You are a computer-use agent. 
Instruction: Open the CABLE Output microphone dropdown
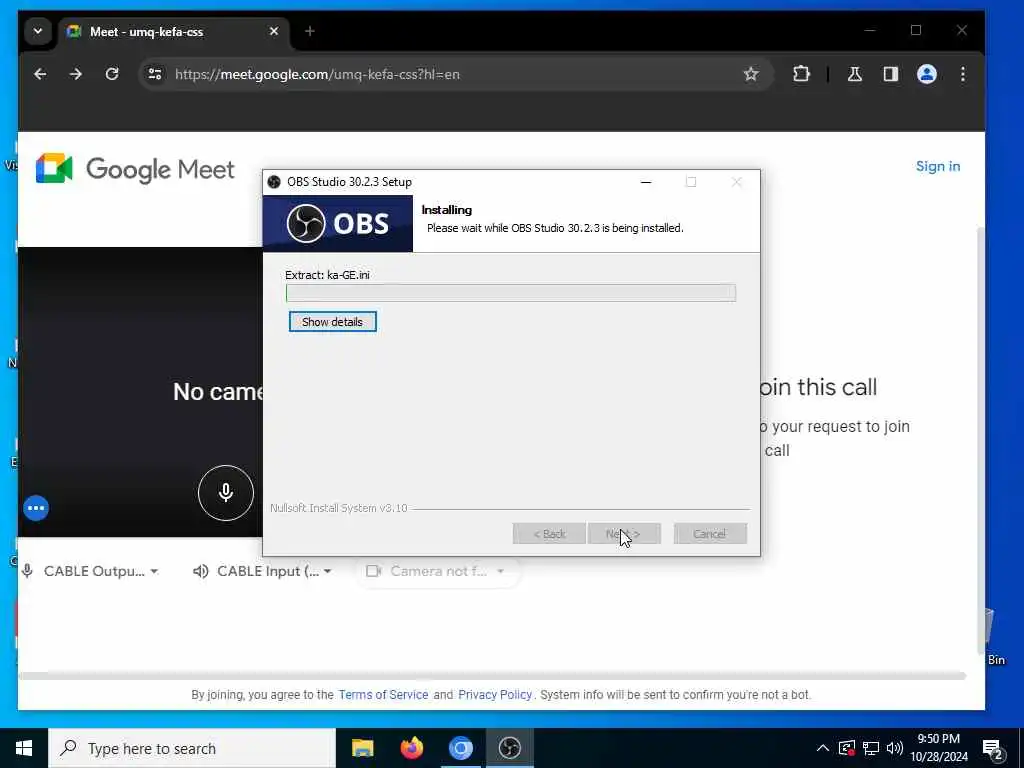point(91,571)
